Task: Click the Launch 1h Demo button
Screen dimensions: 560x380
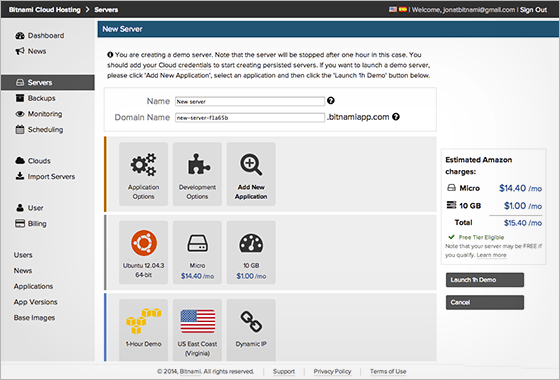Action: click(485, 280)
